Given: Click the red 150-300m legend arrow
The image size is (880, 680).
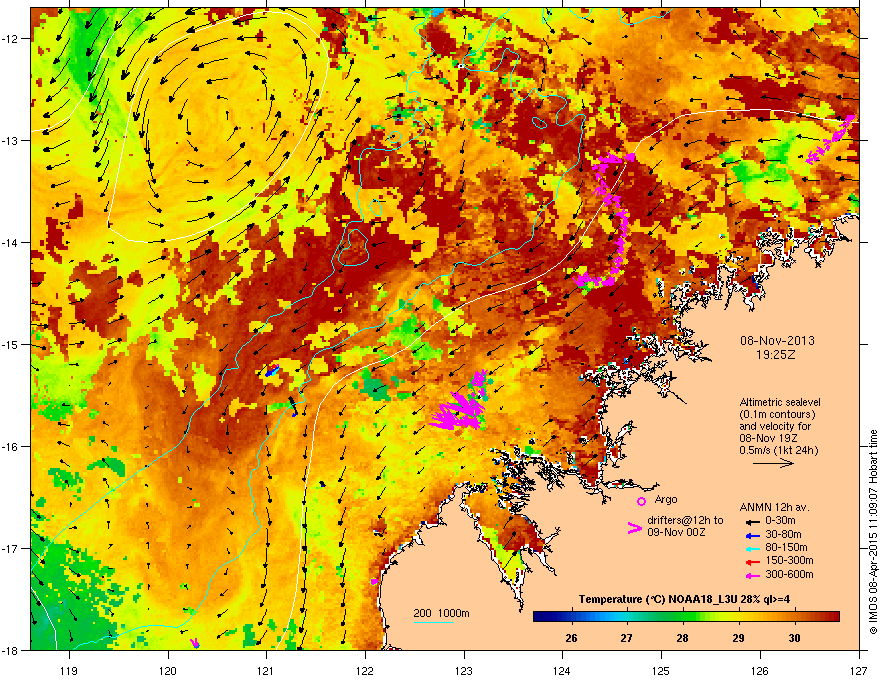Looking at the screenshot, I should 752,562.
